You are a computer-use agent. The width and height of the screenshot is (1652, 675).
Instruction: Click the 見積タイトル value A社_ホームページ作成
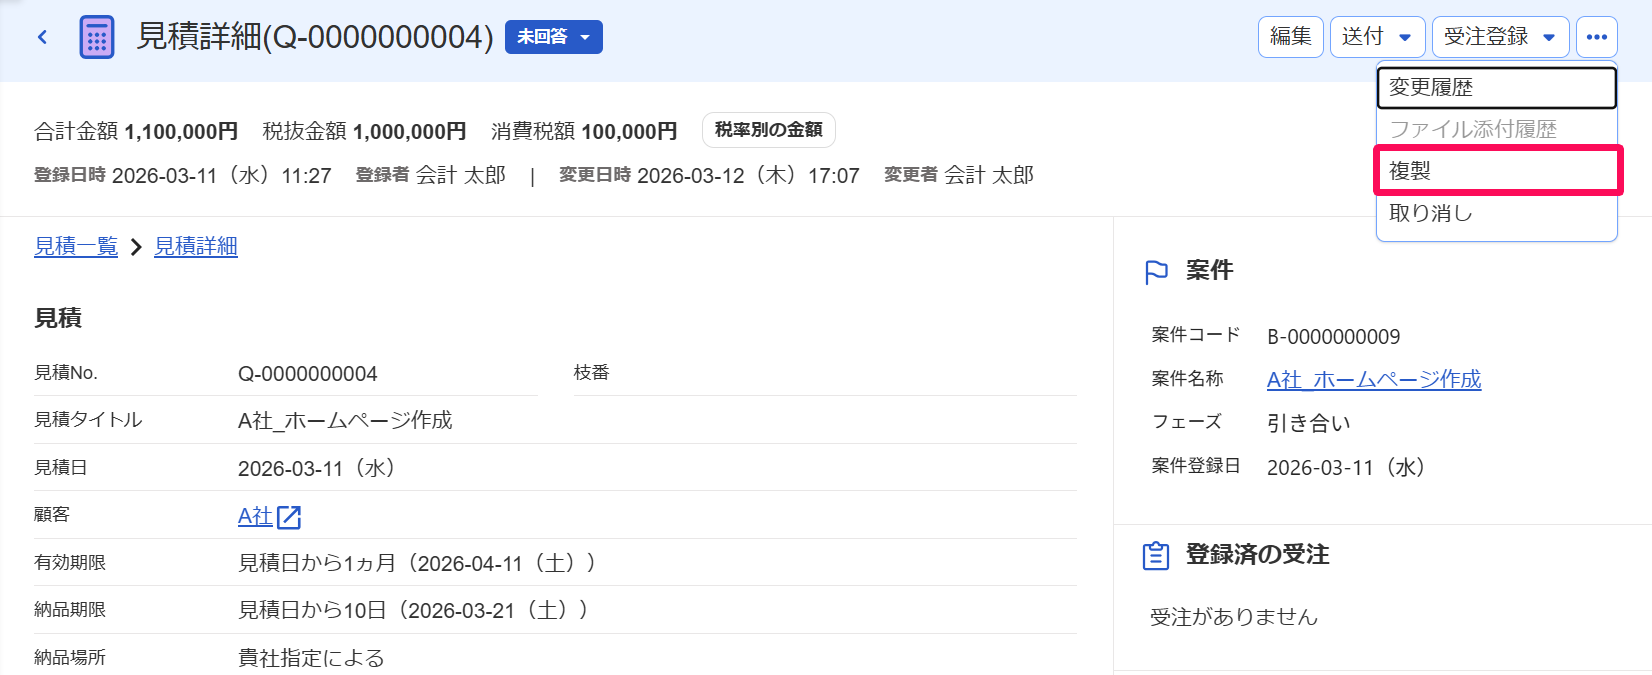click(x=345, y=420)
